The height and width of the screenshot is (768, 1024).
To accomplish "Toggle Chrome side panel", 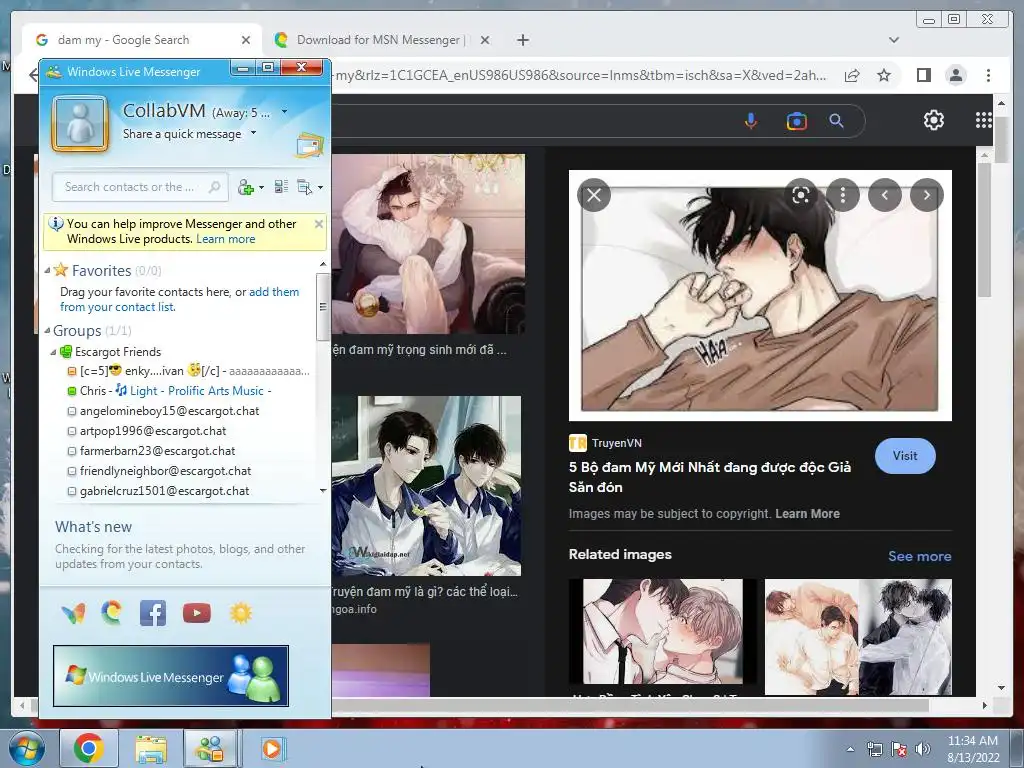I will (x=923, y=76).
